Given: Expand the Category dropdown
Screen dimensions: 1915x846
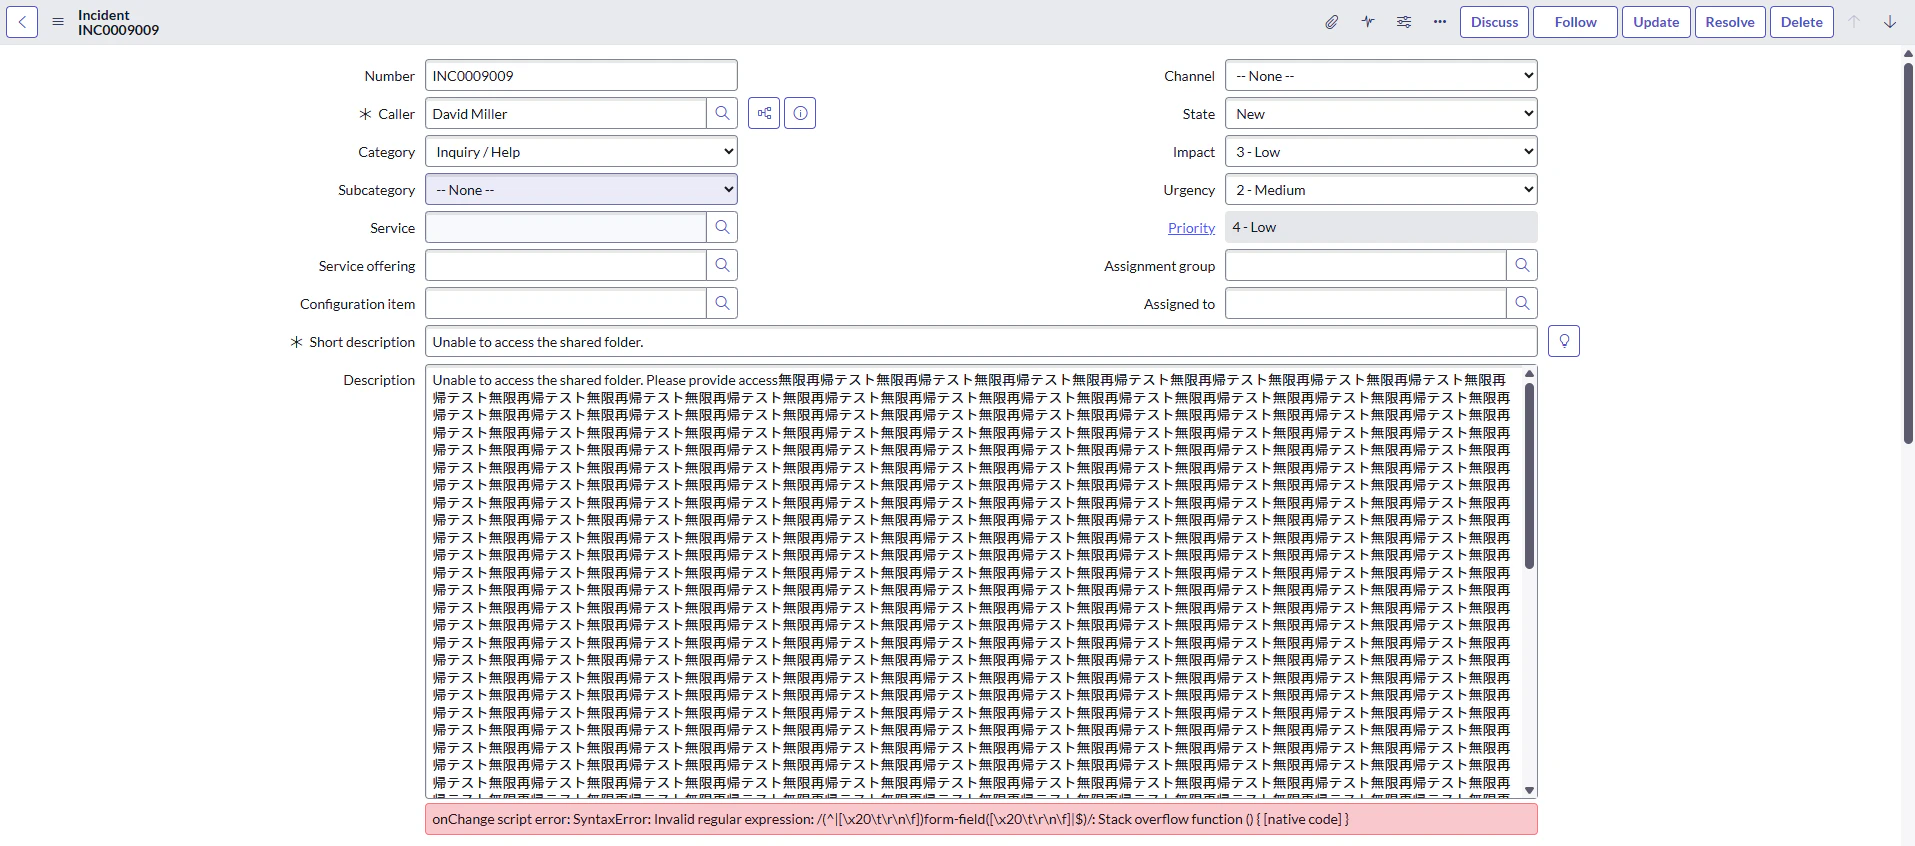Looking at the screenshot, I should click(581, 152).
